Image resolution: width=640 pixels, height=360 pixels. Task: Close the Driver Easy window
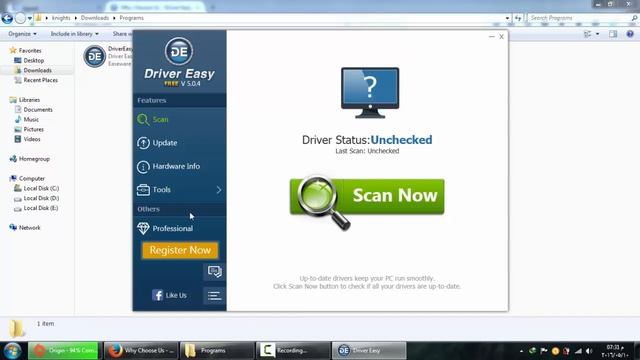[502, 37]
